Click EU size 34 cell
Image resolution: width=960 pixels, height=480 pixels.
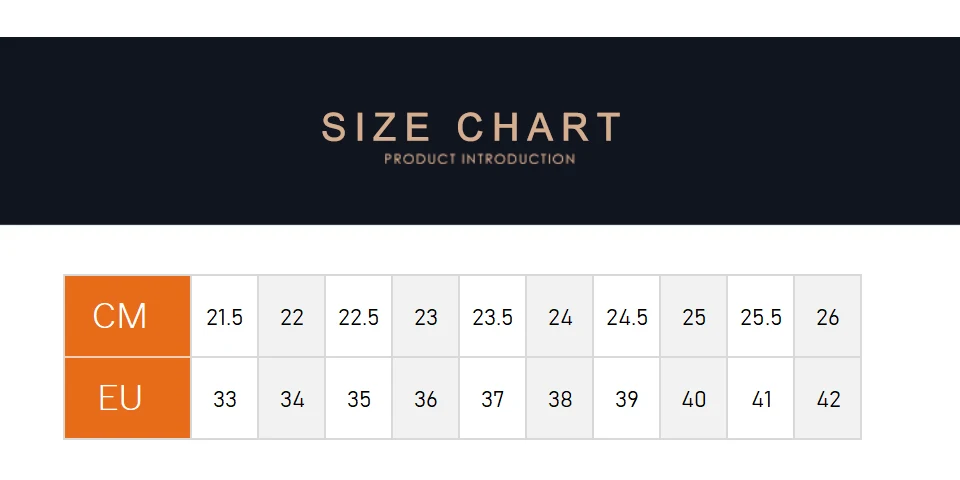292,399
